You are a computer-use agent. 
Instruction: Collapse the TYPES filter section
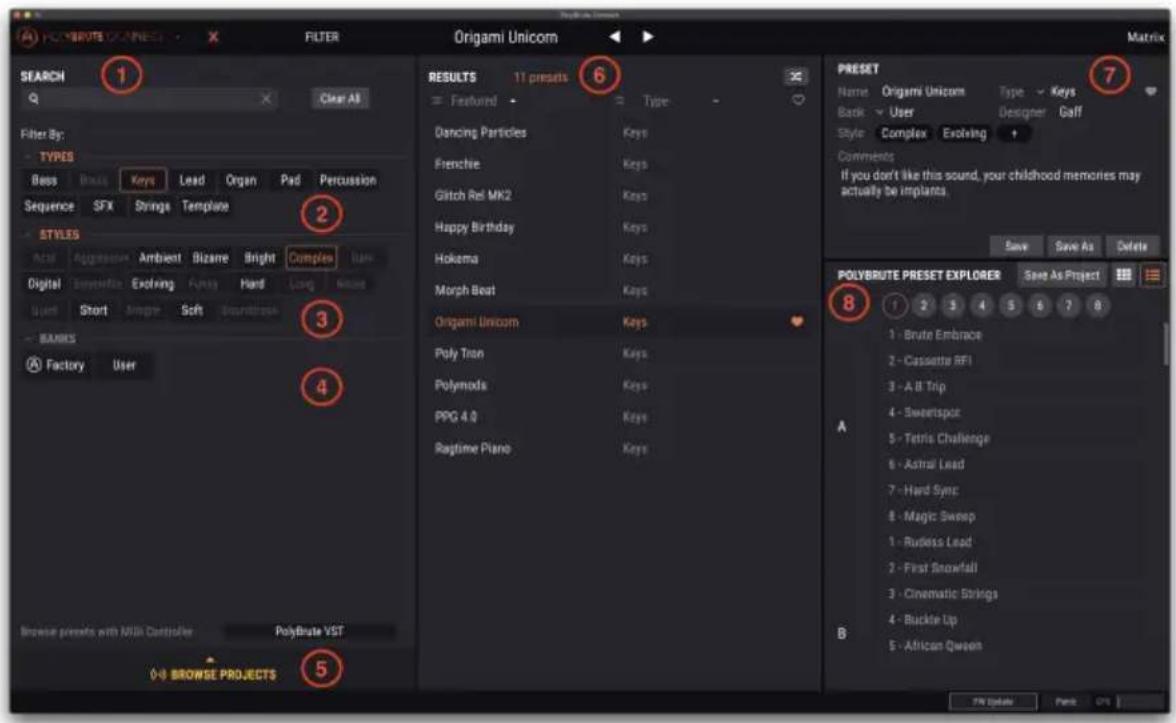50,157
